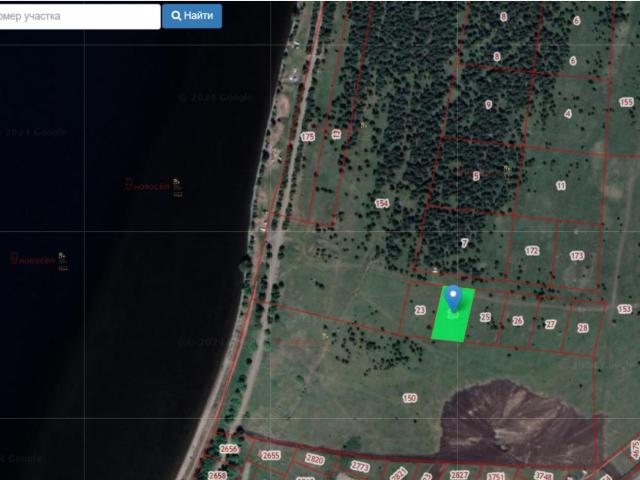Select parcel number 25 label
The image size is (640, 480).
[x=486, y=317]
